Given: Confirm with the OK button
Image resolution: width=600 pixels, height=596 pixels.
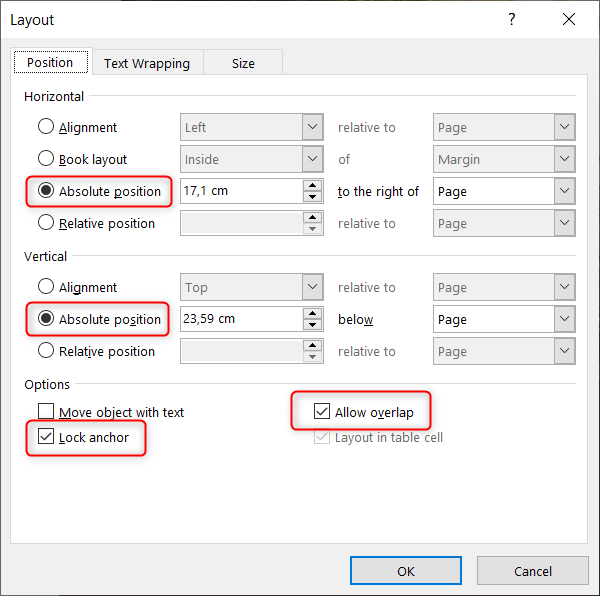Looking at the screenshot, I should tap(406, 571).
